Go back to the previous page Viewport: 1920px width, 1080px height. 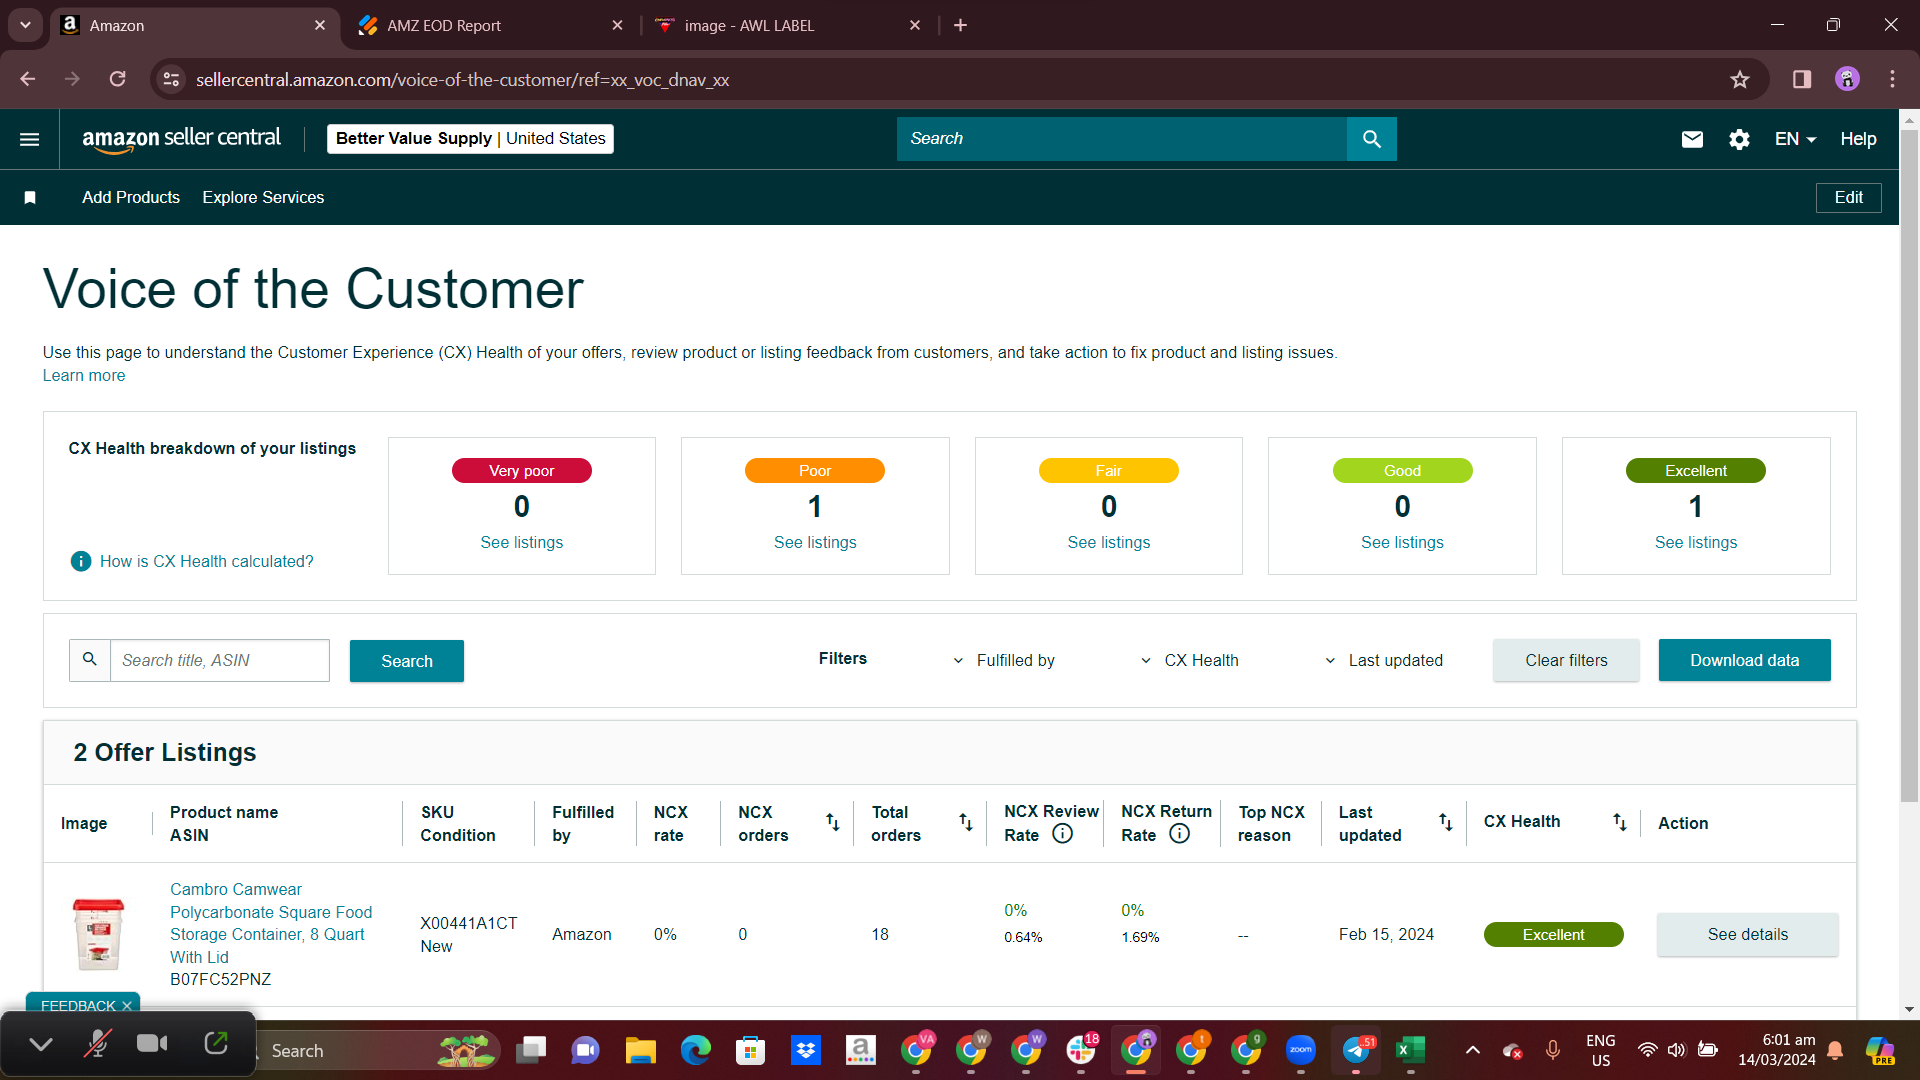(x=27, y=79)
